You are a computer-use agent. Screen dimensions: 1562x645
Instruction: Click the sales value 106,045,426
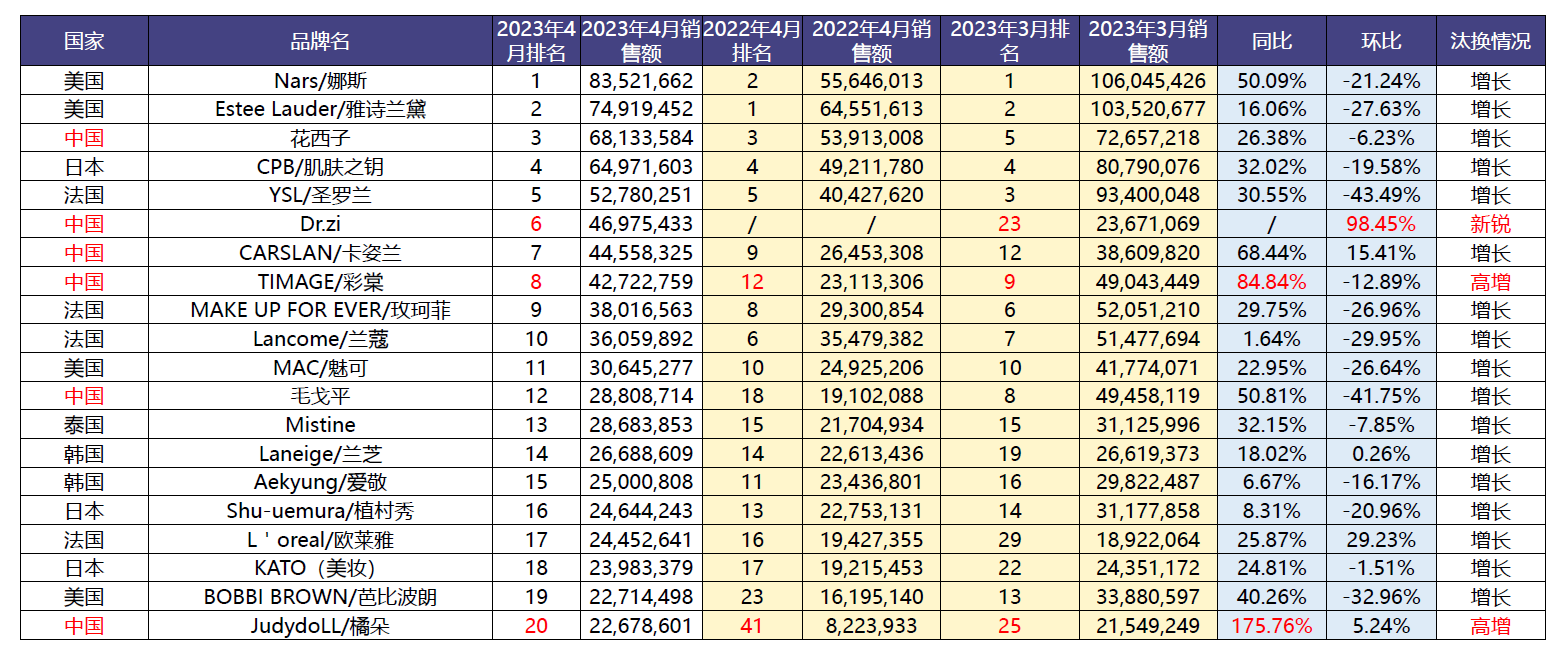click(1148, 81)
